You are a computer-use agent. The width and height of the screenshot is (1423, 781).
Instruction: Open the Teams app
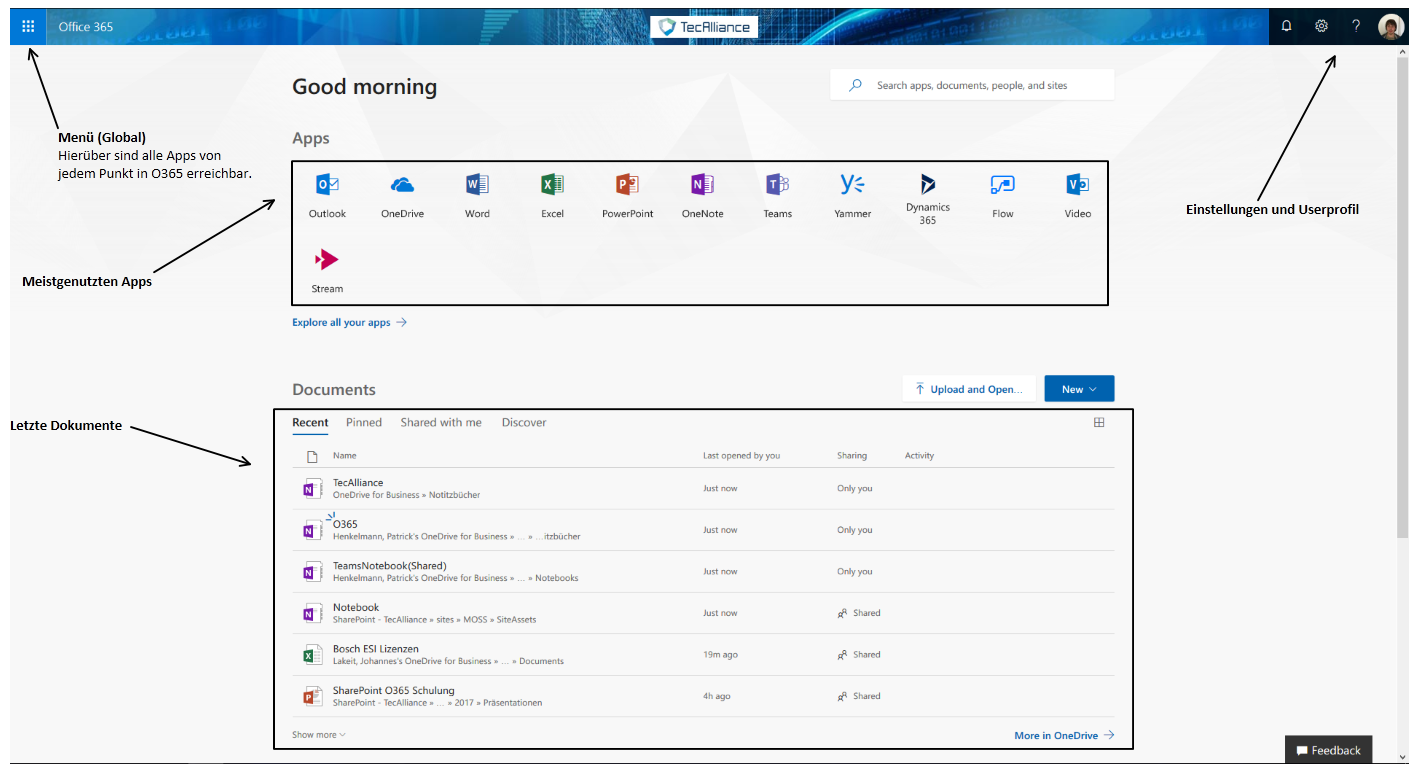777,195
